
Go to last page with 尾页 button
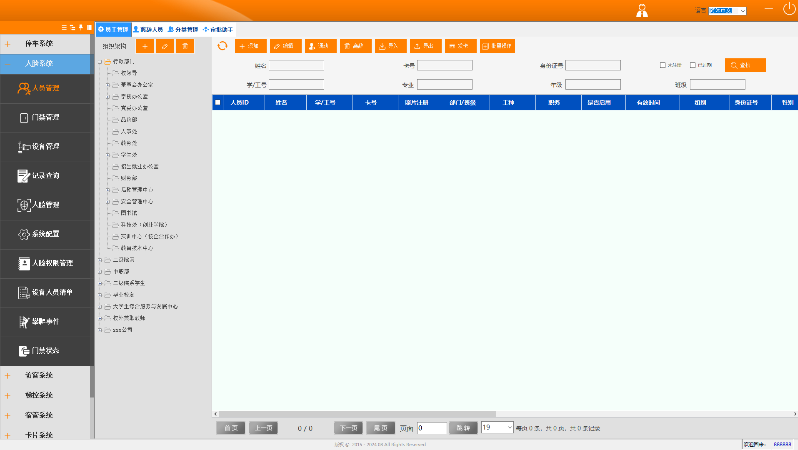pos(380,428)
